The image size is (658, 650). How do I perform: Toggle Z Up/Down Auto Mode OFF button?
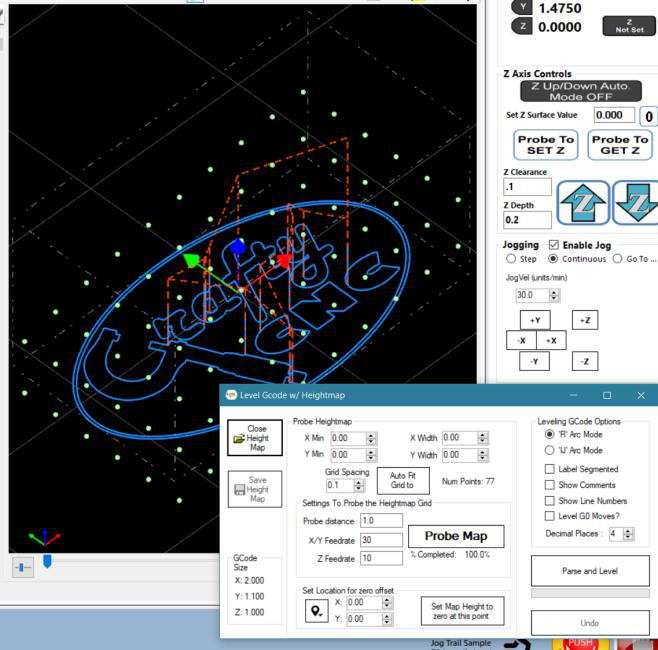[x=581, y=91]
